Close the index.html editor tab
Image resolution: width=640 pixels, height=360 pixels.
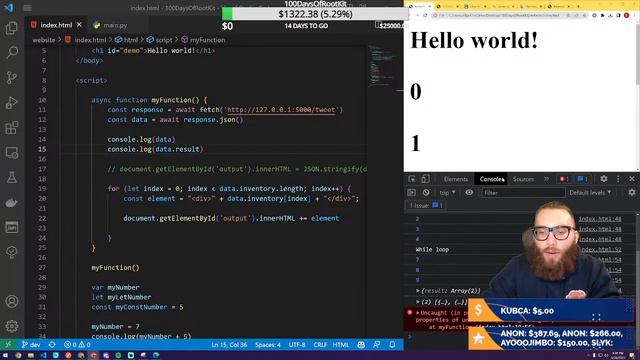[79, 25]
